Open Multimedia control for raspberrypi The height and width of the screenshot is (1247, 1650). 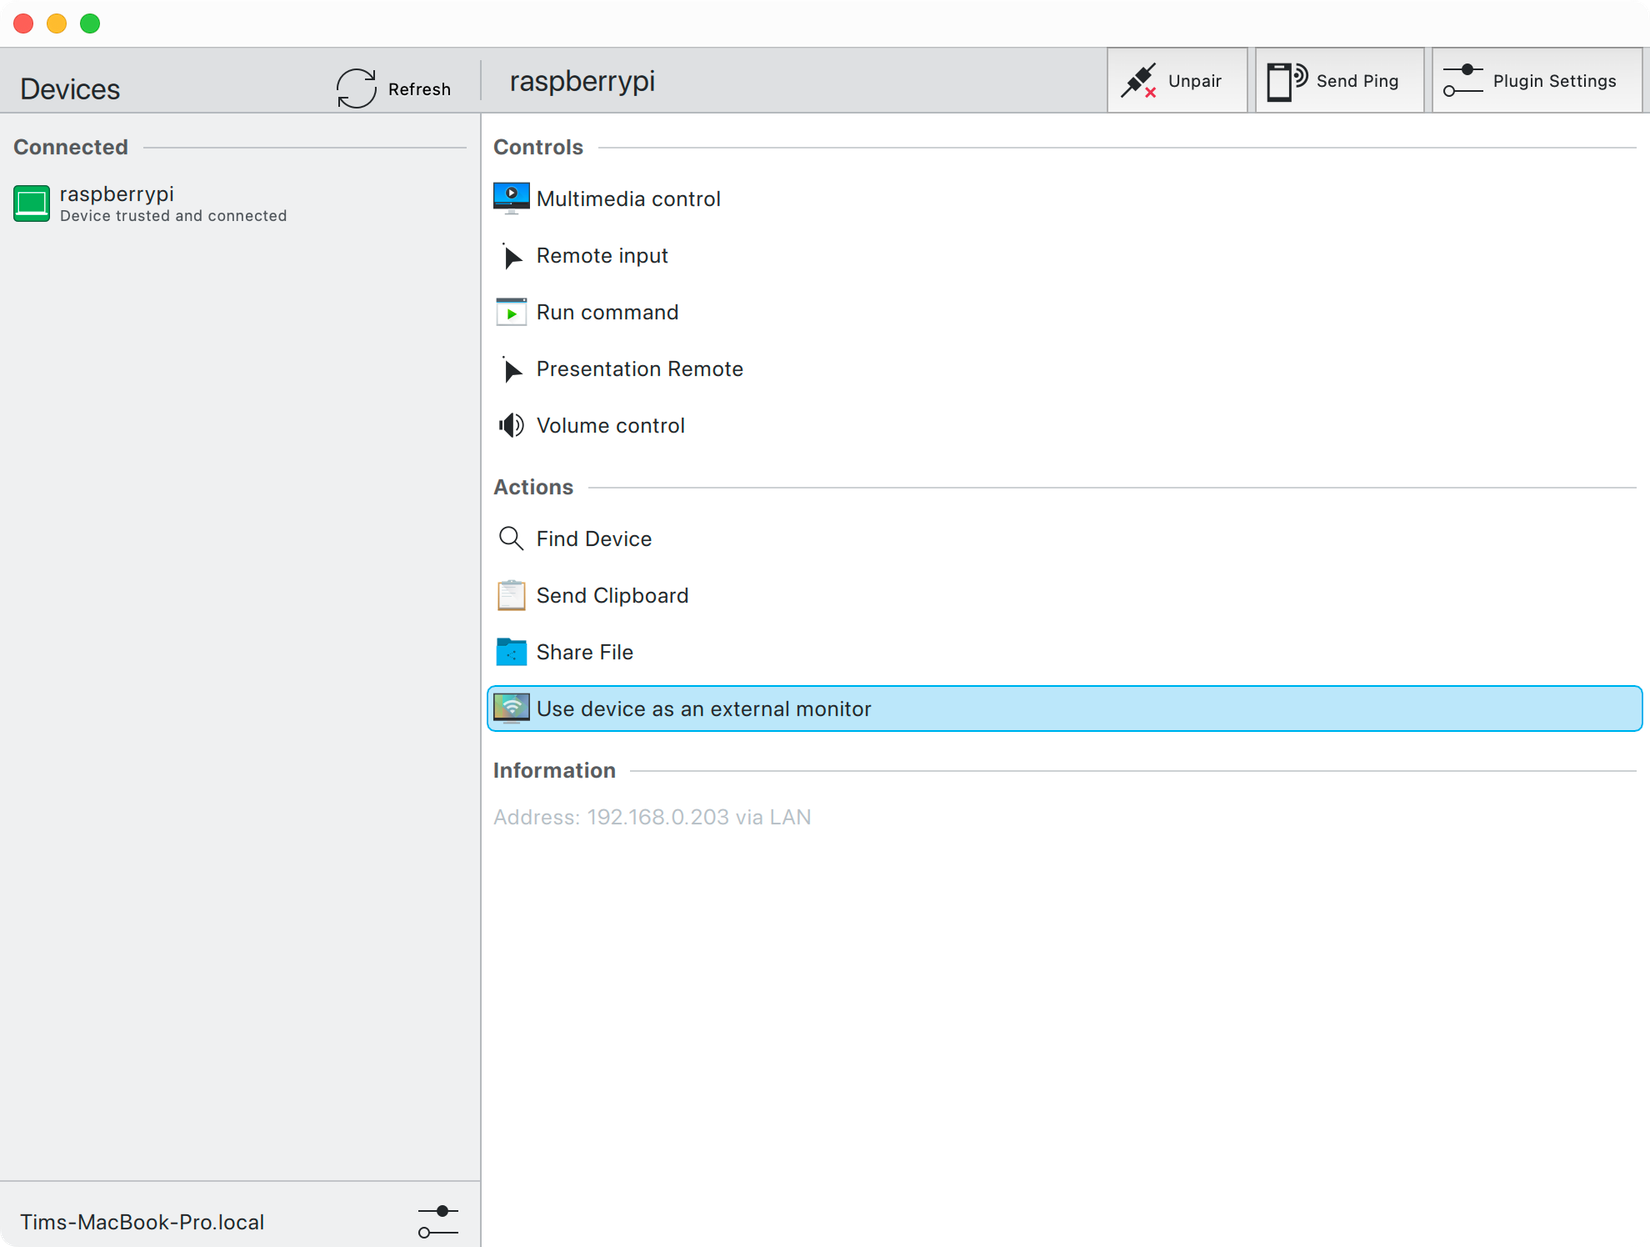tap(628, 198)
